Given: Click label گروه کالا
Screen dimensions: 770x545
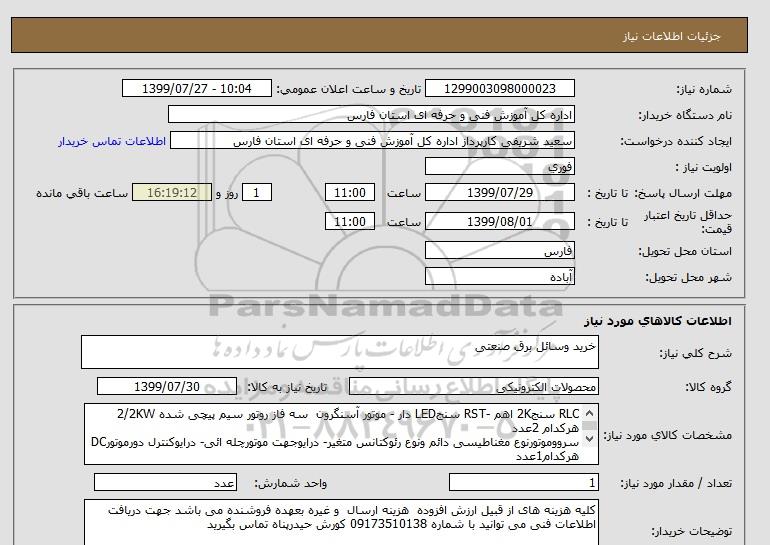Looking at the screenshot, I should coord(709,387).
